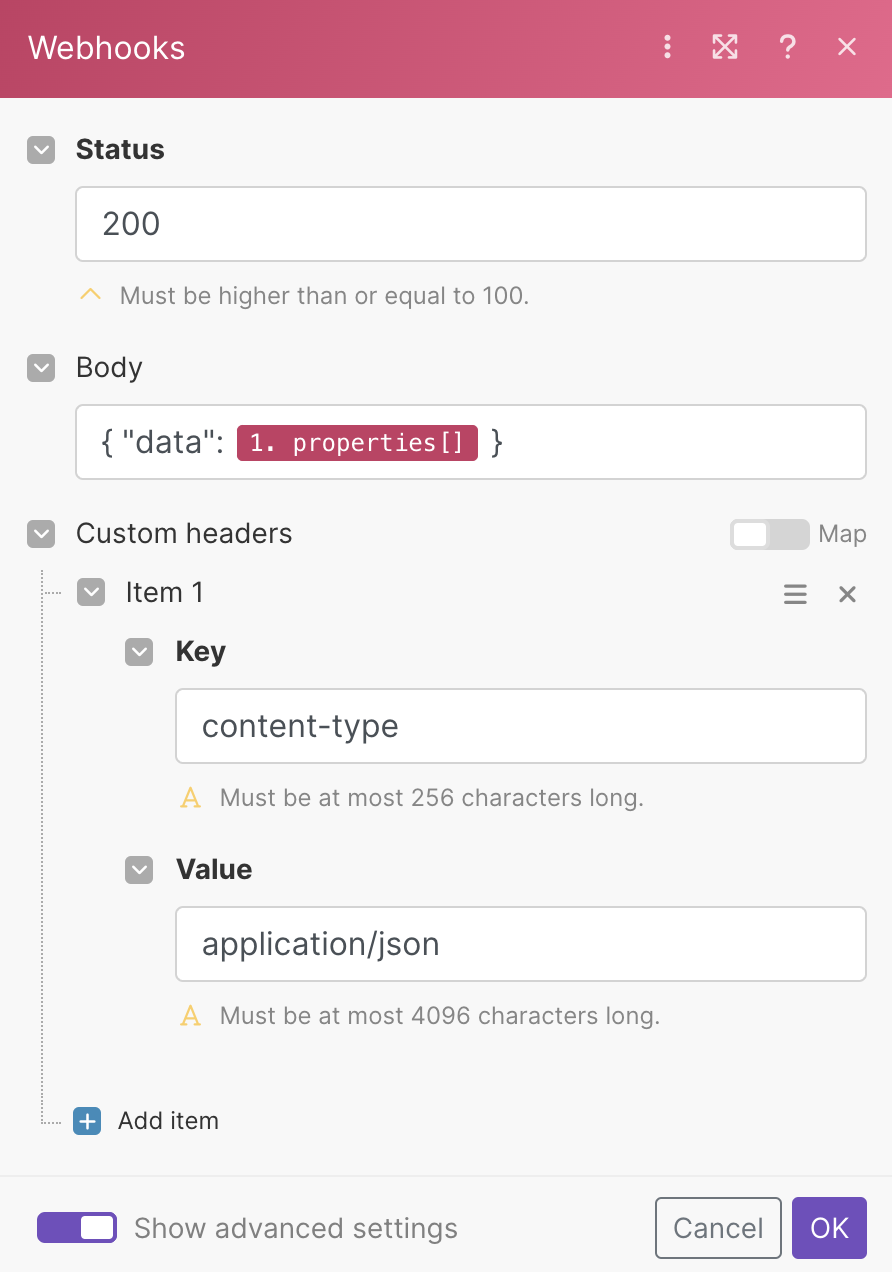Click the expand to fullscreen icon

[x=725, y=47]
